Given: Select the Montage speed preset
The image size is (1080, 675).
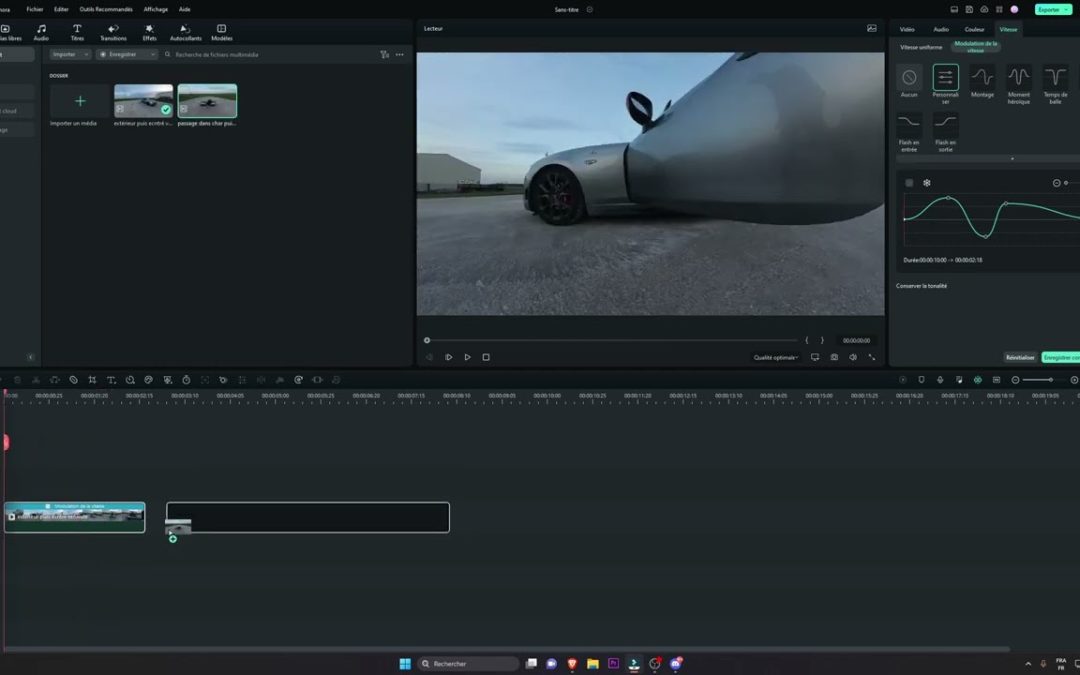Looking at the screenshot, I should coord(982,81).
